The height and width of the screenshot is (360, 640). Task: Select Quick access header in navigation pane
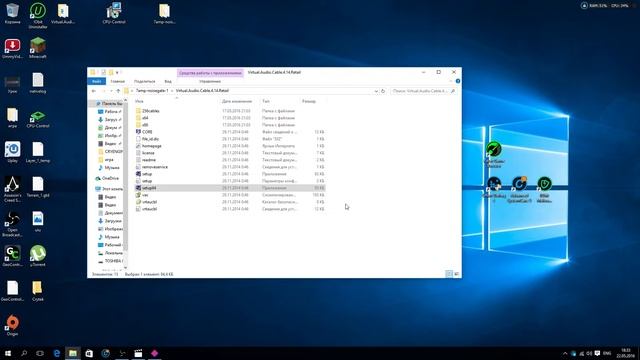point(109,104)
